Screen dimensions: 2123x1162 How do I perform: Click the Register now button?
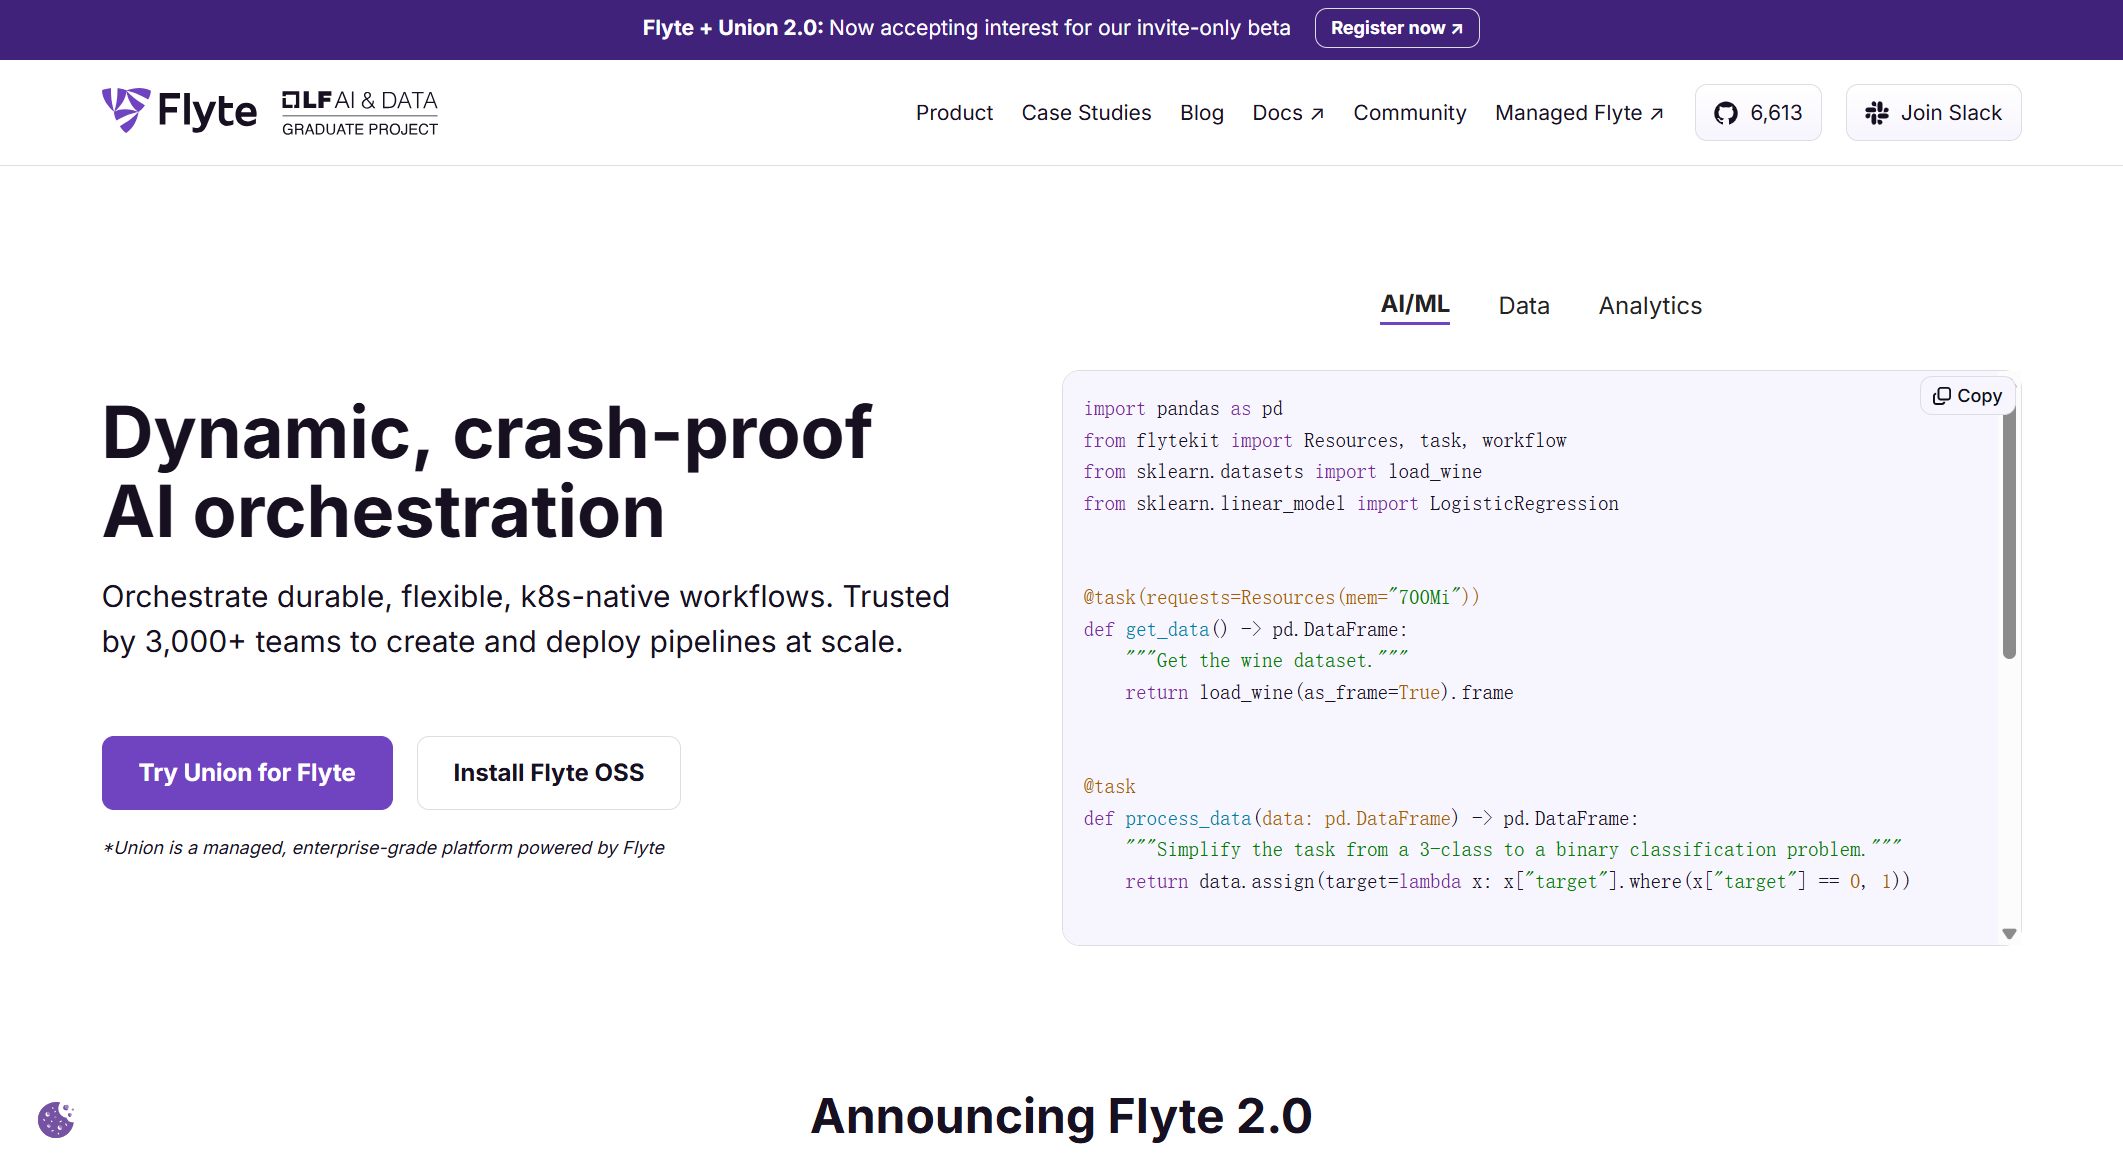(1397, 27)
